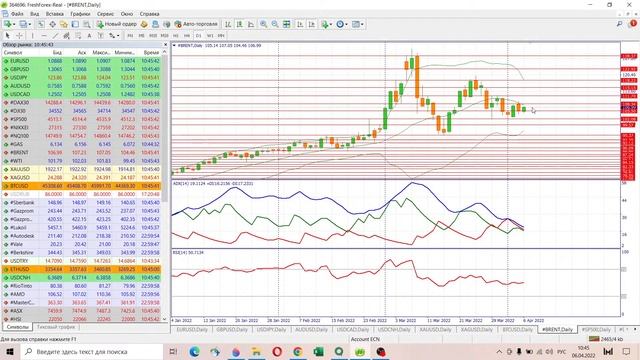Zoom in on the chart

click(264, 24)
